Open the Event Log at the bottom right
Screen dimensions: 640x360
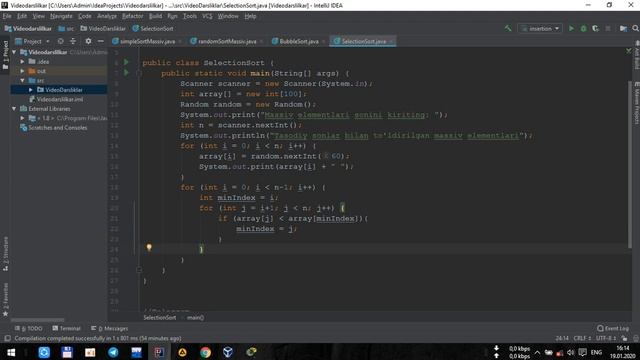coord(613,328)
